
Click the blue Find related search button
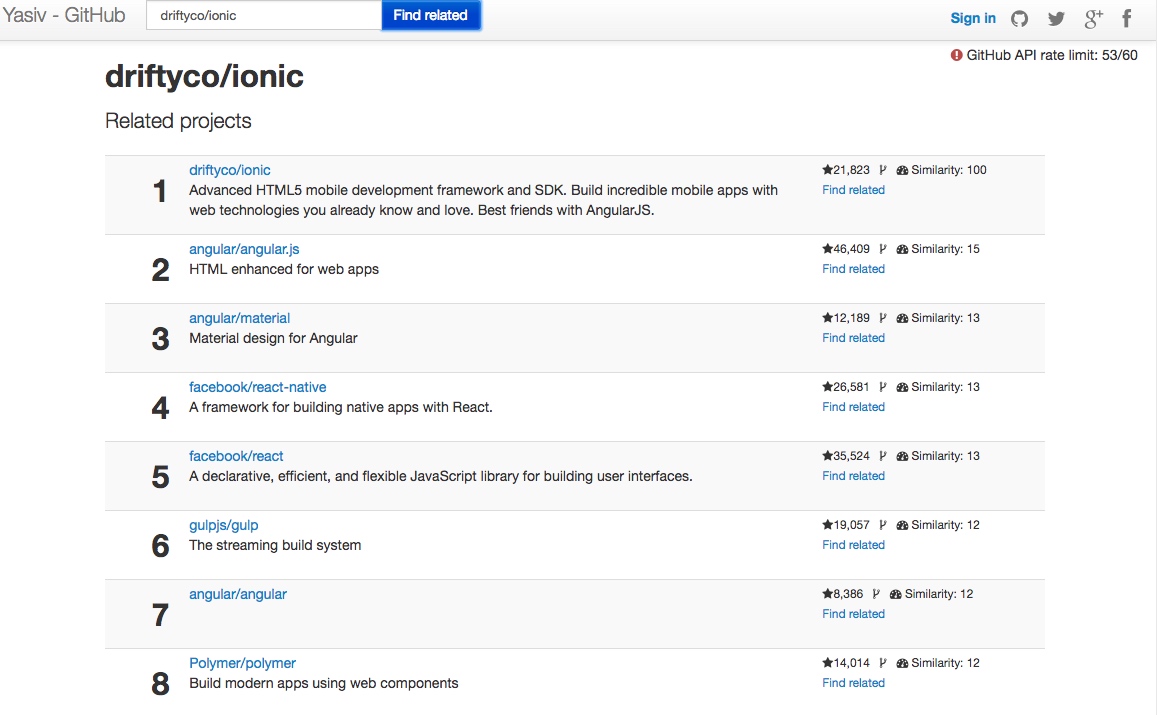430,15
